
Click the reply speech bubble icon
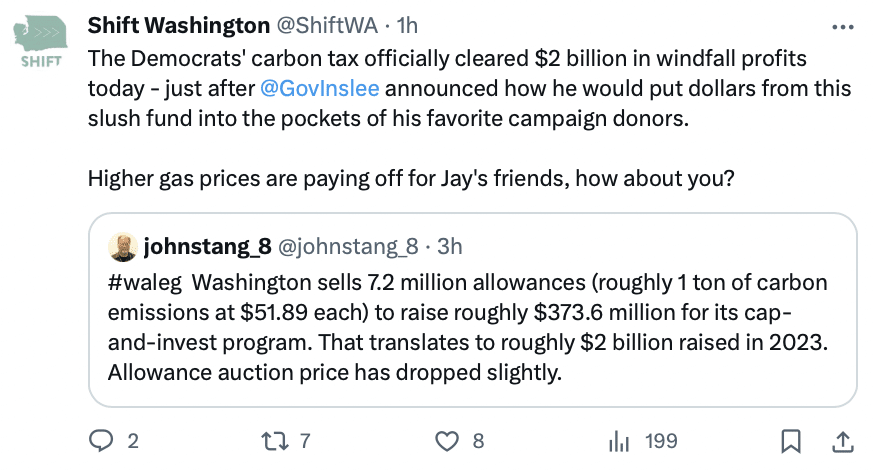pyautogui.click(x=101, y=440)
